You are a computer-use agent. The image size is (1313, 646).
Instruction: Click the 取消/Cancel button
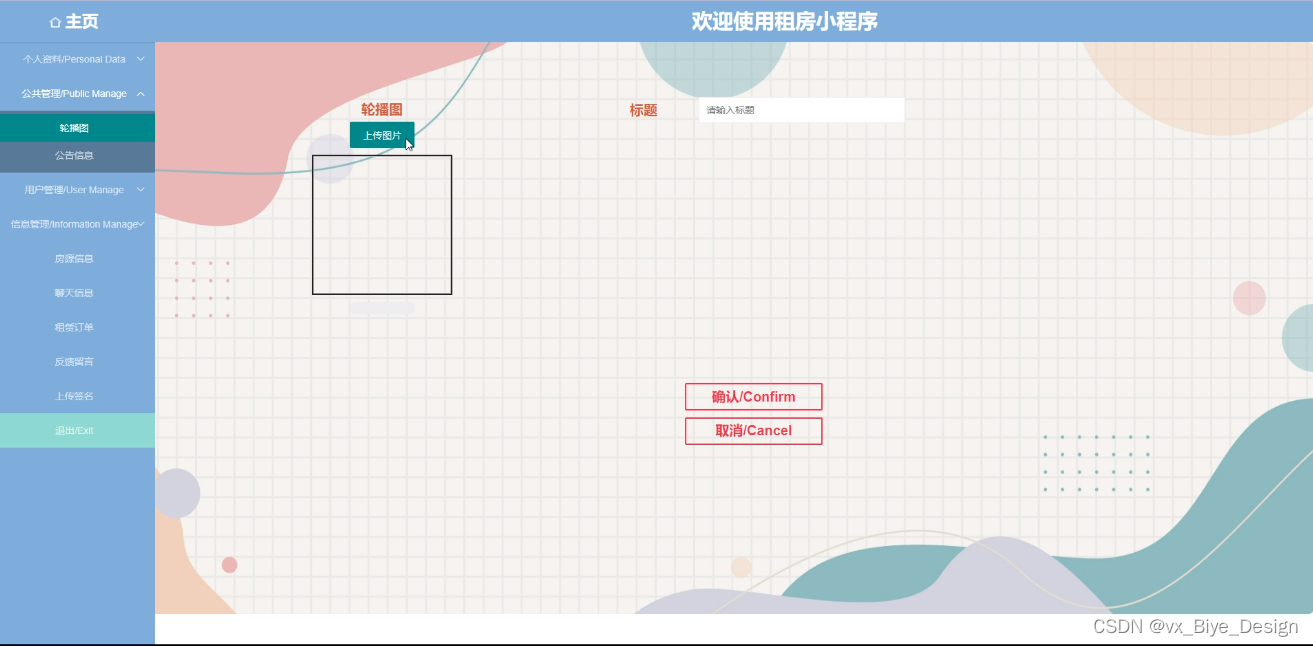click(753, 431)
